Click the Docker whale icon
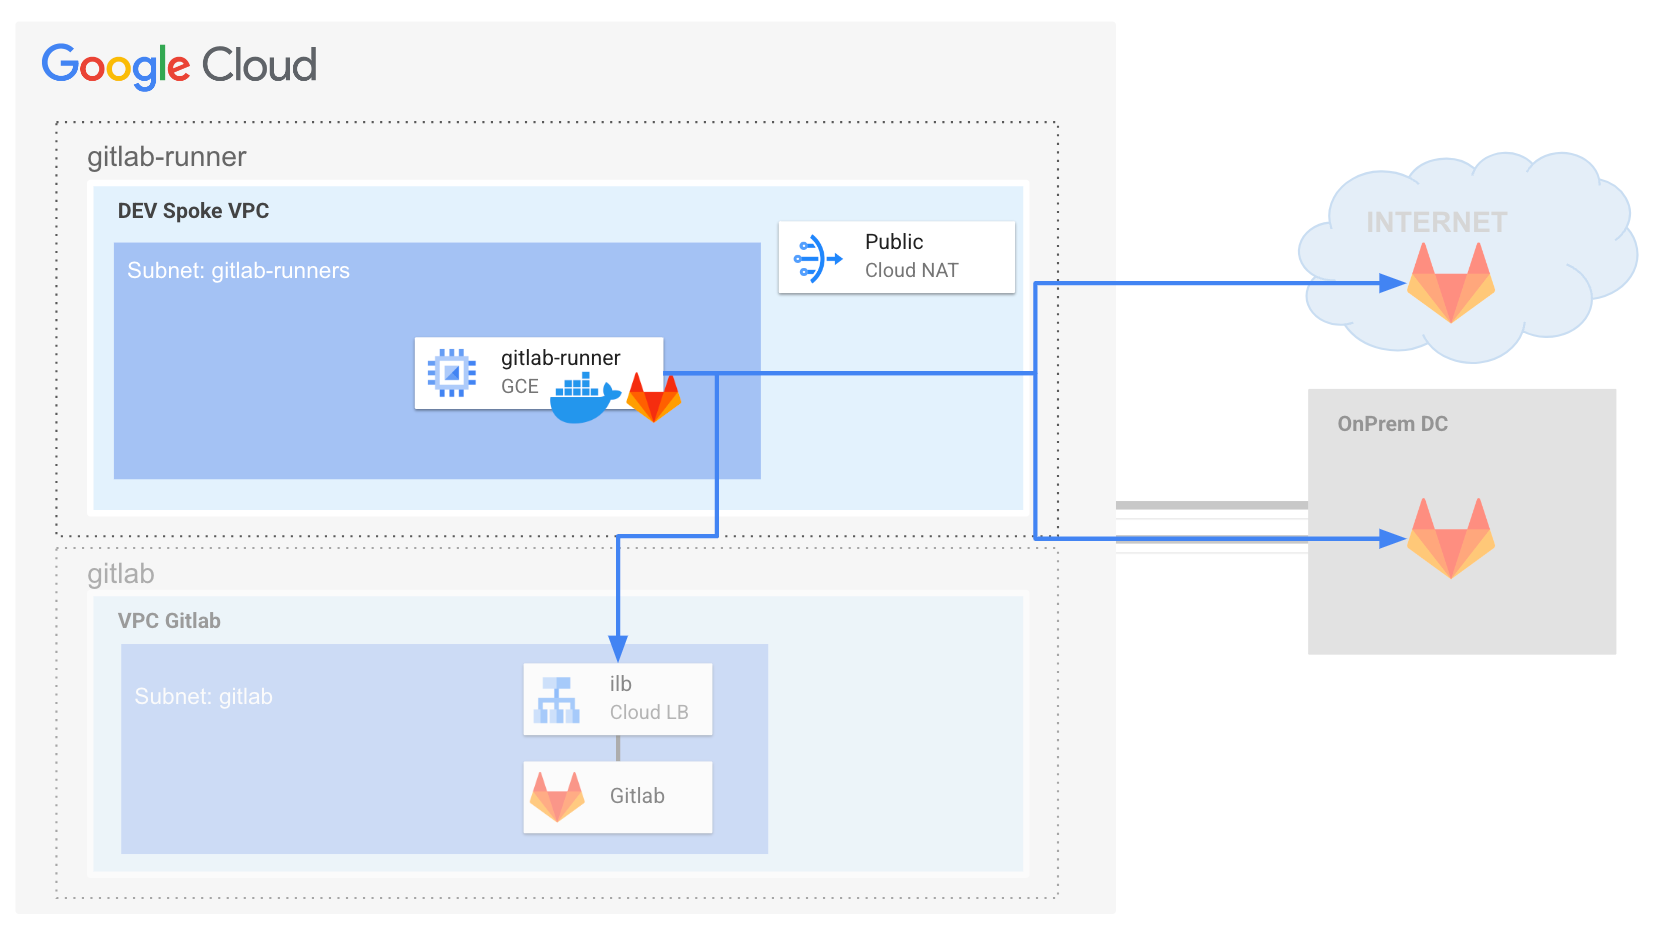This screenshot has width=1676, height=930. tap(585, 398)
